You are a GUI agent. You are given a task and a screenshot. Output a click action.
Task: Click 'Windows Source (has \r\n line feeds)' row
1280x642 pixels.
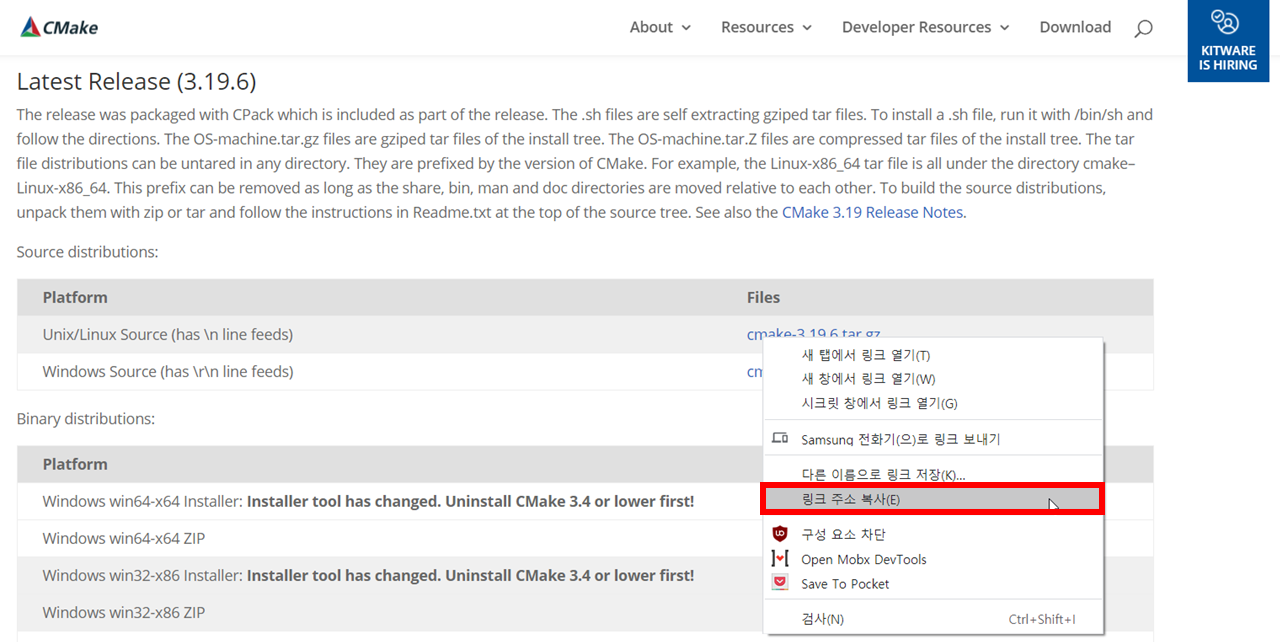(585, 371)
